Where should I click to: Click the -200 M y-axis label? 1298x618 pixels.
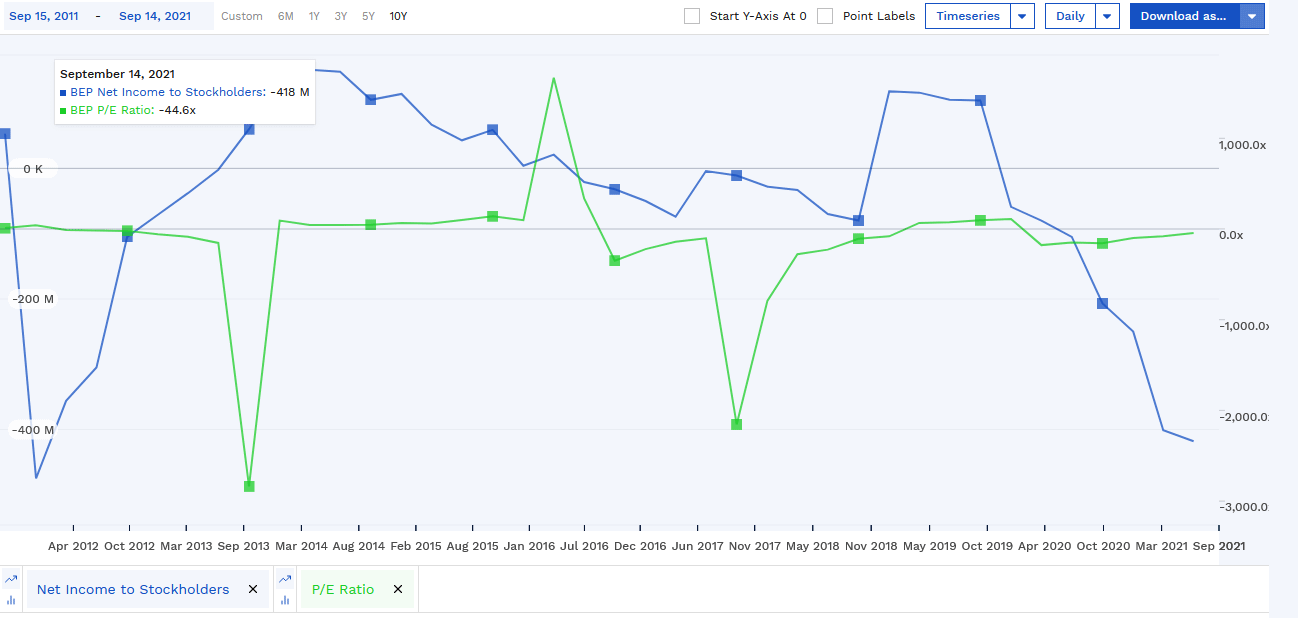(34, 299)
